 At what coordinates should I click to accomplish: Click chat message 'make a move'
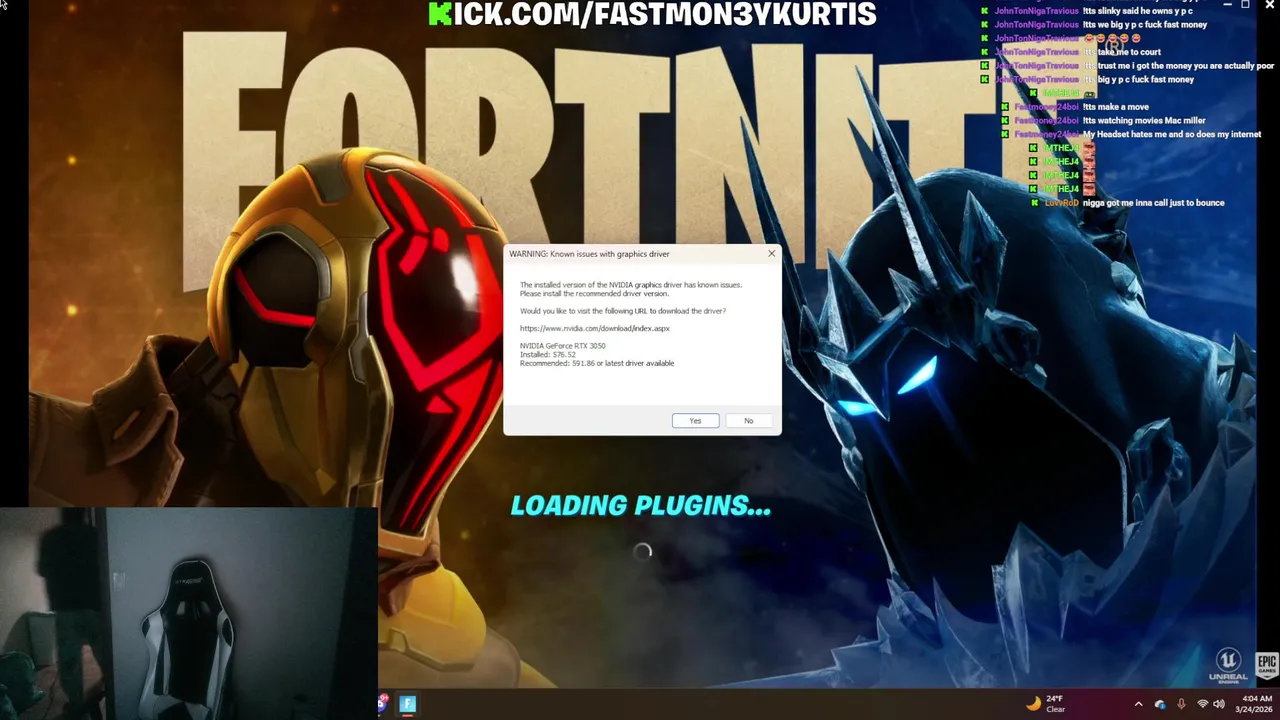pyautogui.click(x=1124, y=107)
